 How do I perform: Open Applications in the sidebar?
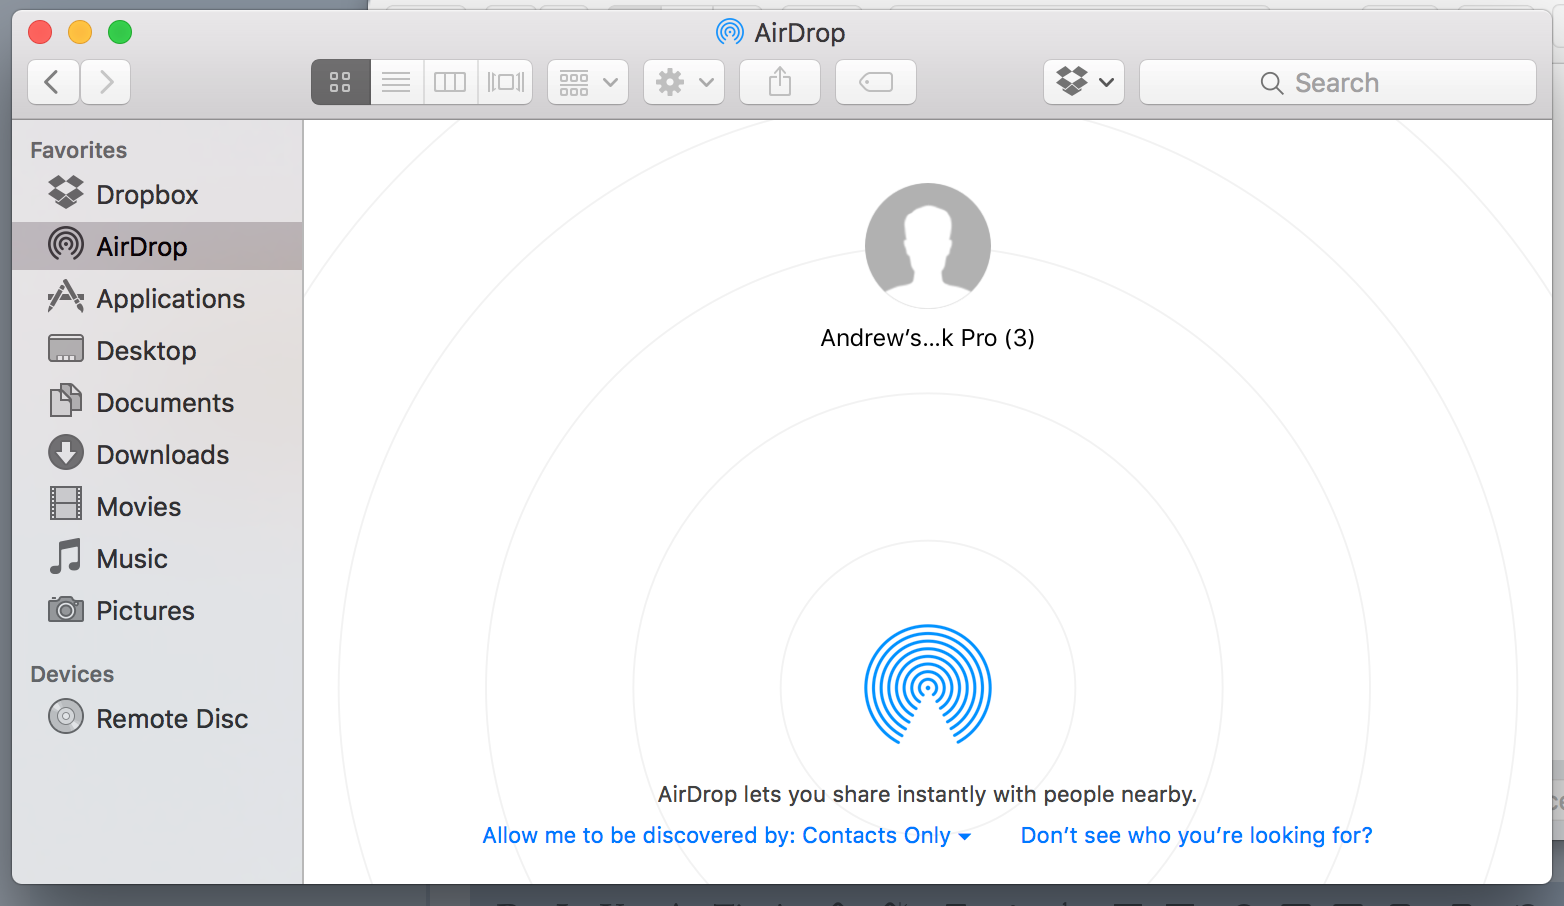(157, 298)
